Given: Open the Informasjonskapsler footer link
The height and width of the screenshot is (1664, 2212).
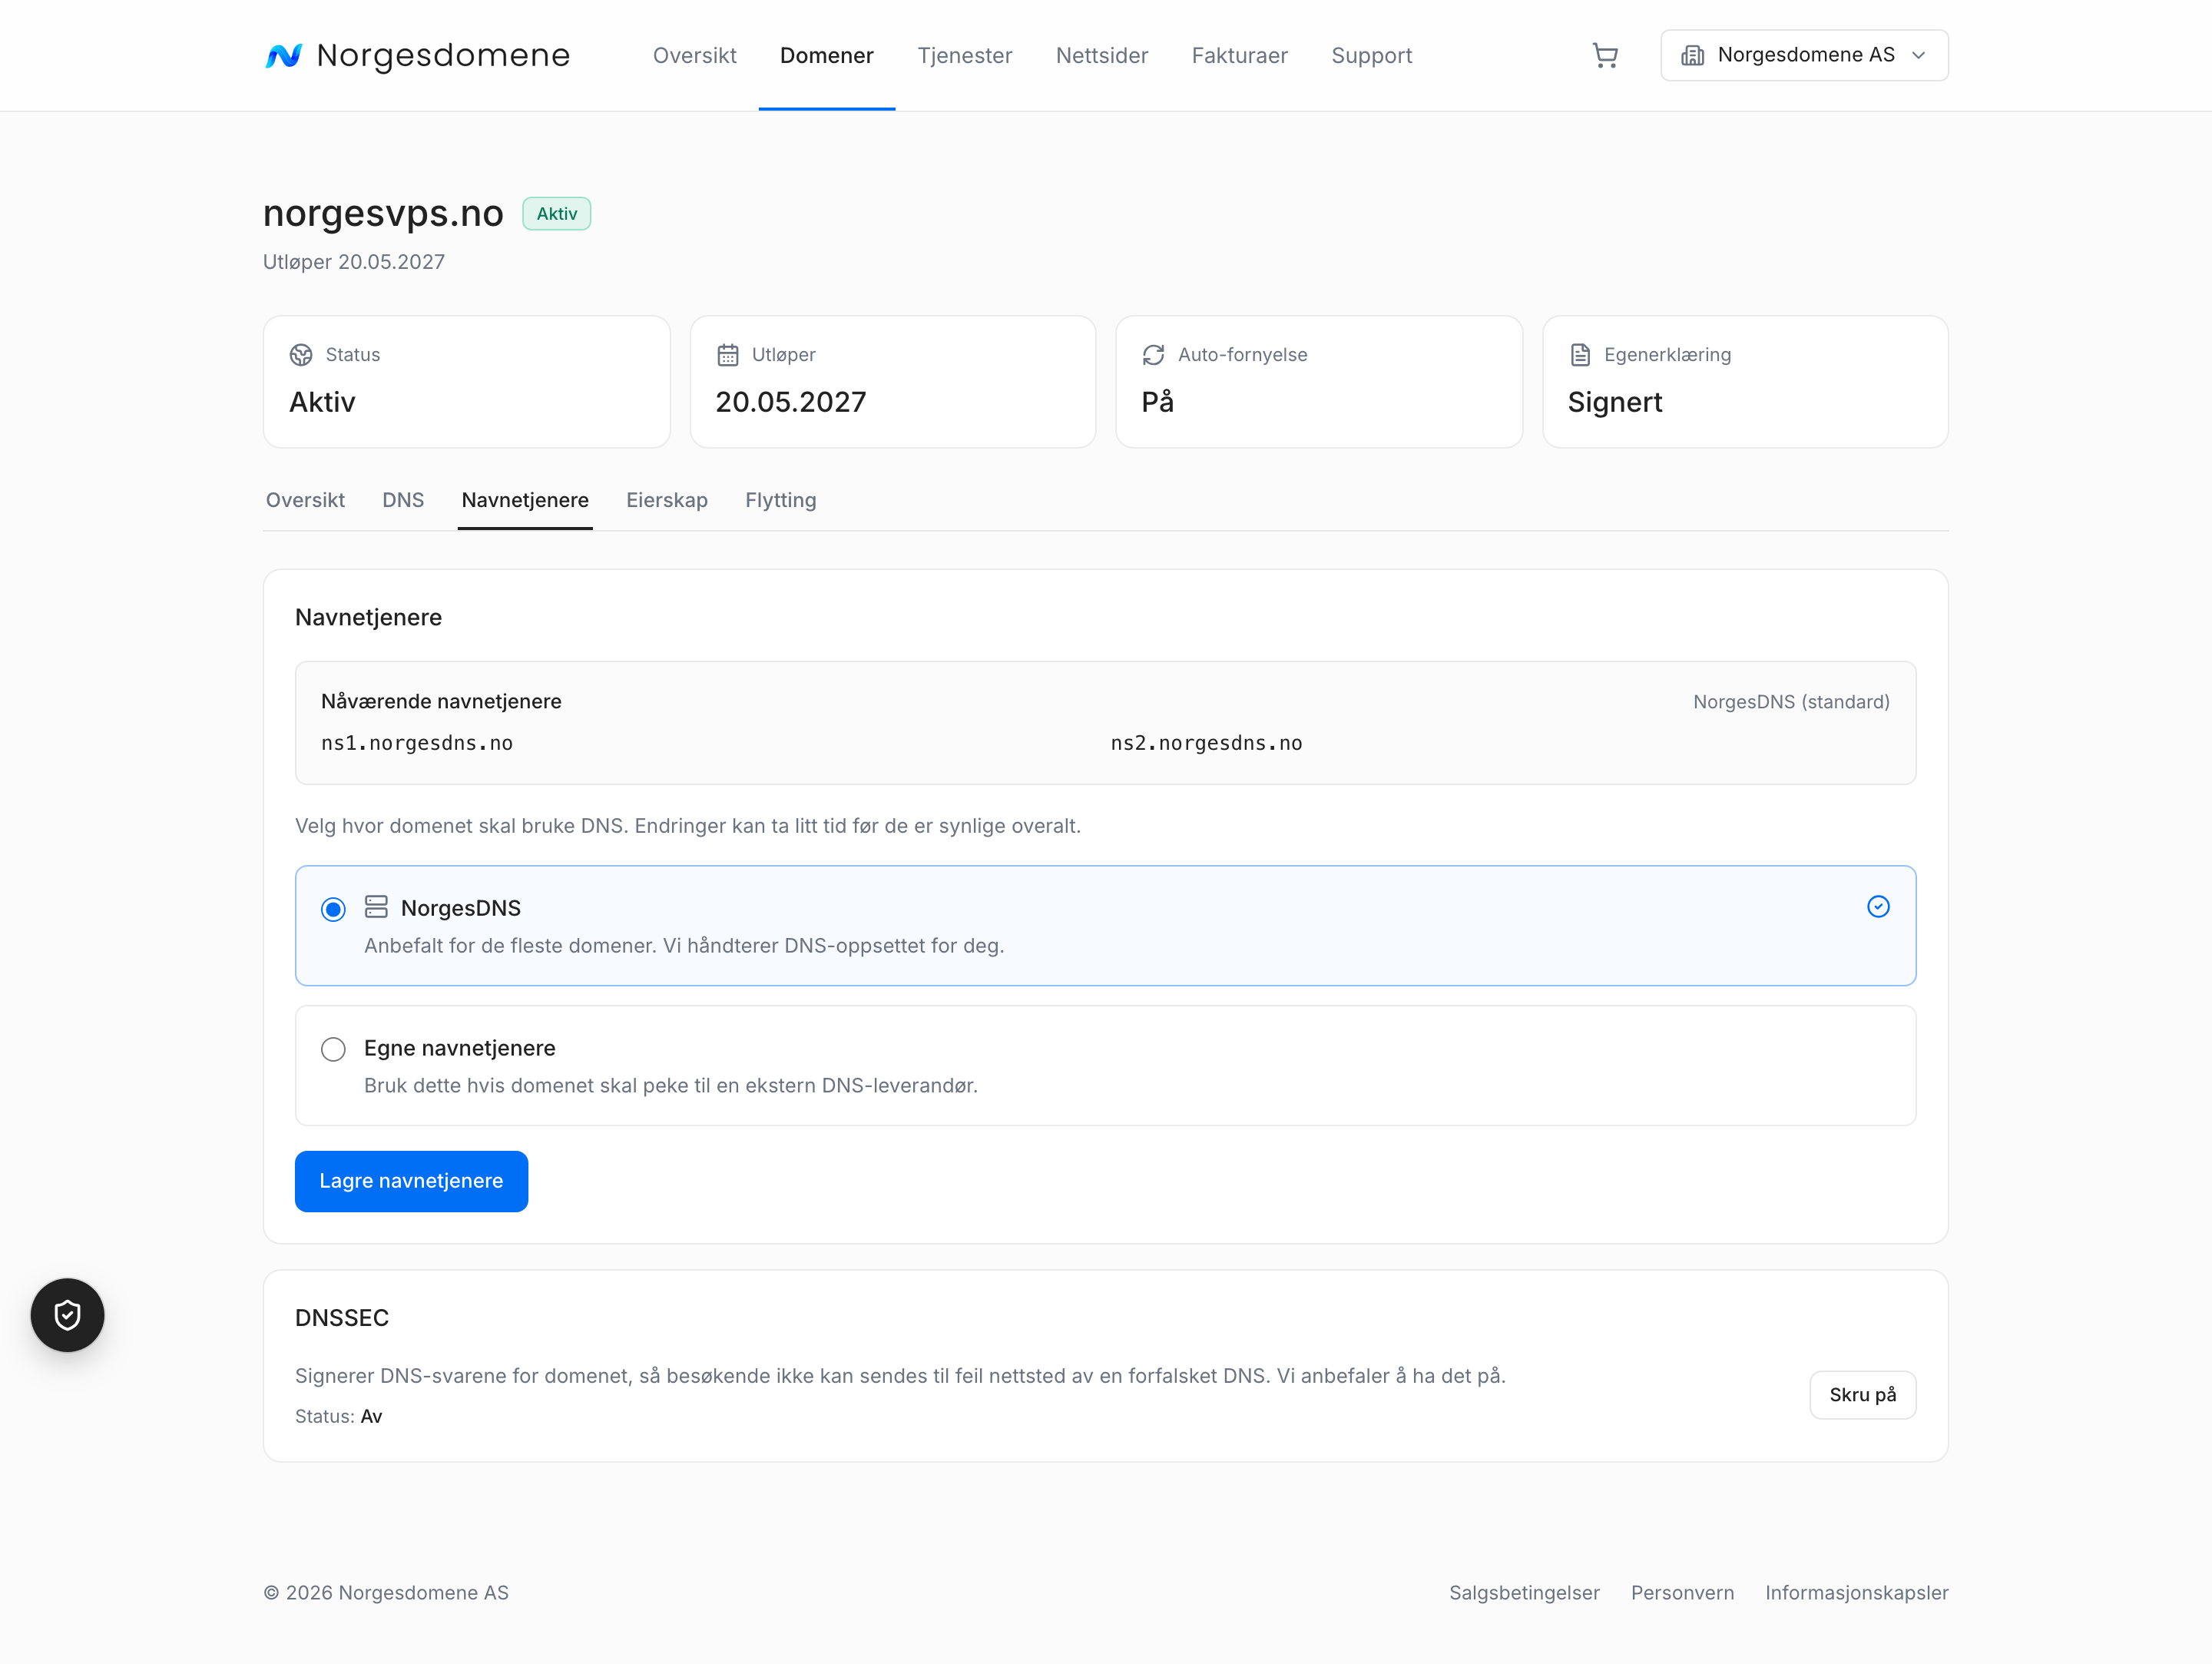Looking at the screenshot, I should 1856,1593.
